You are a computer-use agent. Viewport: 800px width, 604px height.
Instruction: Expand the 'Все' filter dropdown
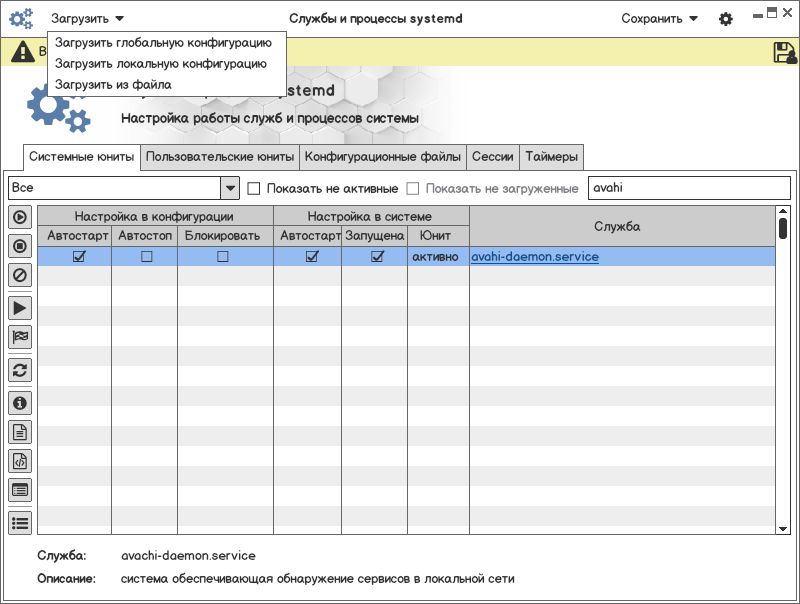(x=230, y=188)
